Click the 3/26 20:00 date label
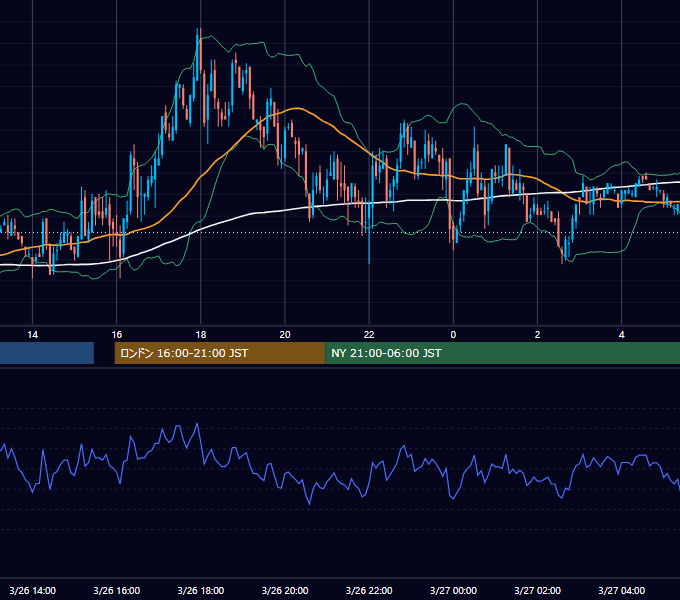The image size is (680, 600). [285, 590]
